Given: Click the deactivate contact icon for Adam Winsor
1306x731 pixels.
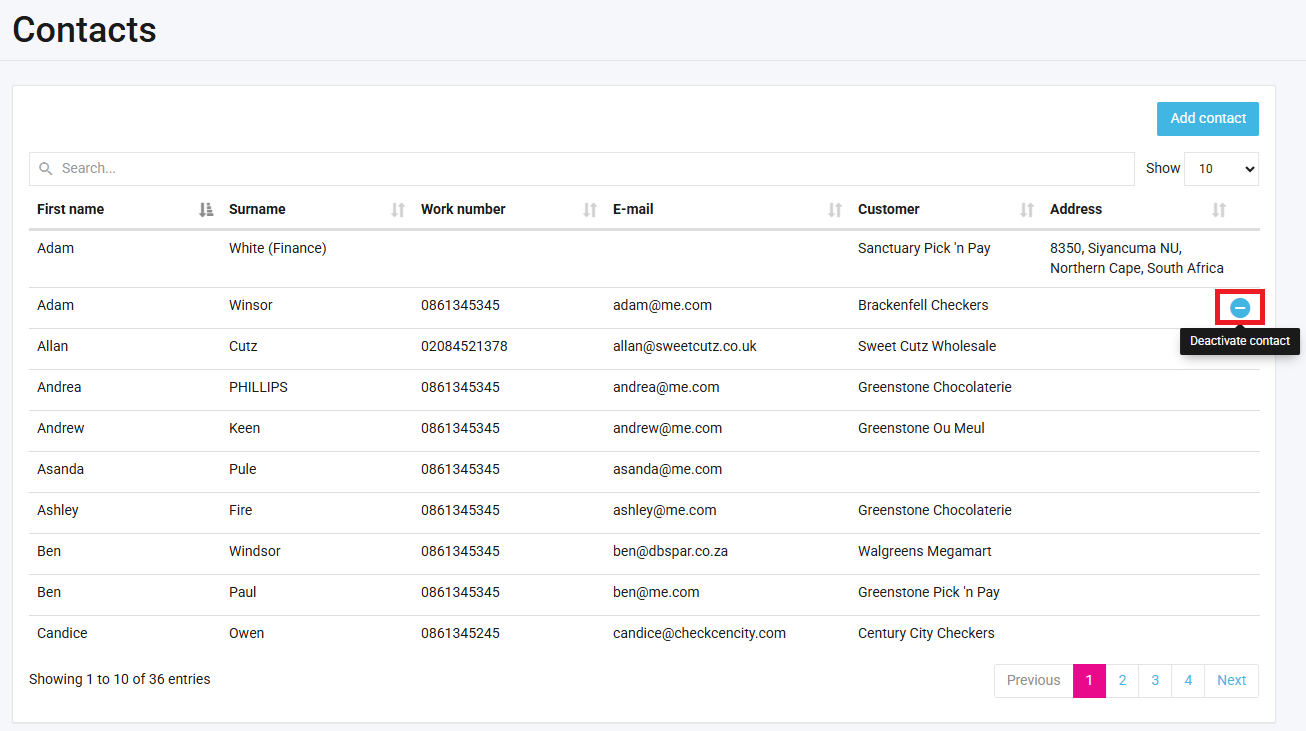Looking at the screenshot, I should pyautogui.click(x=1239, y=308).
